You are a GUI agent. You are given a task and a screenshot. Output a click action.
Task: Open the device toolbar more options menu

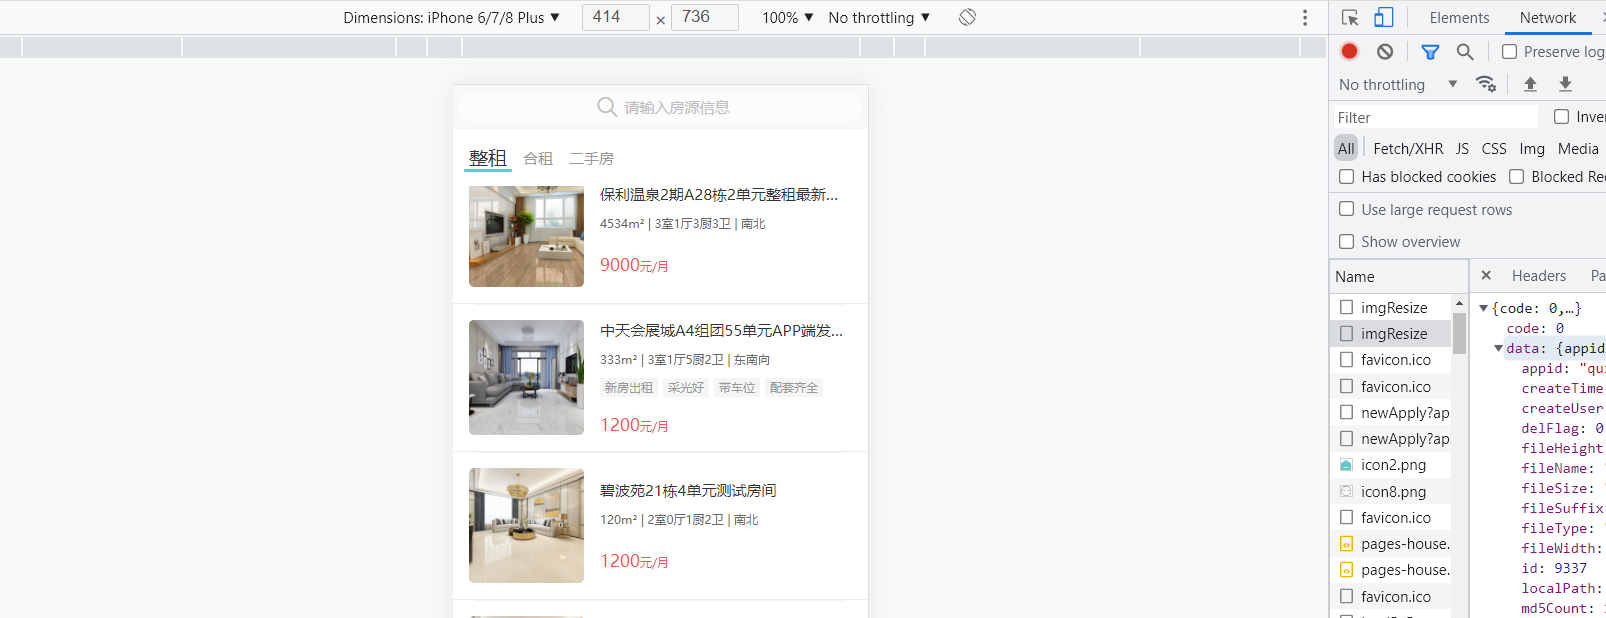coord(1304,18)
